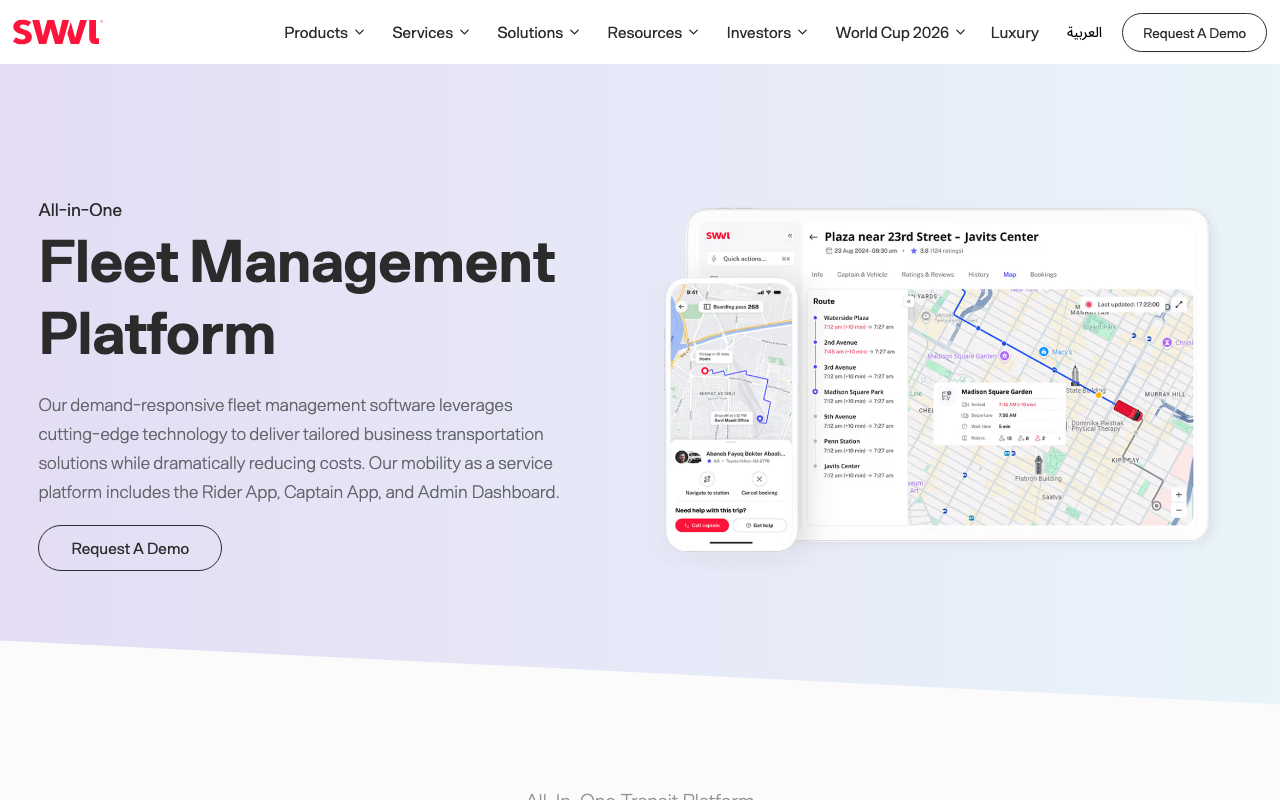Viewport: 1280px width, 800px height.
Task: Select the Info tab in the dashboard mockup
Action: (x=817, y=274)
